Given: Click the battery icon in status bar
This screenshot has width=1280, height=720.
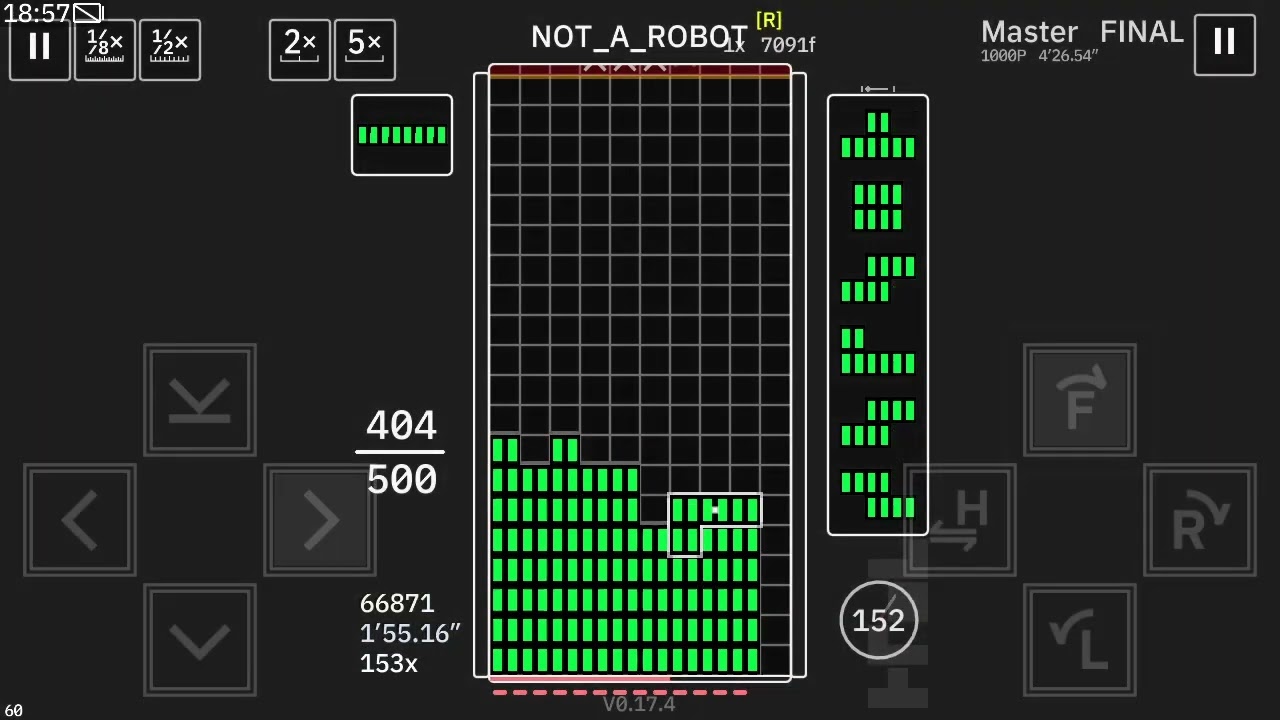Looking at the screenshot, I should [x=88, y=13].
